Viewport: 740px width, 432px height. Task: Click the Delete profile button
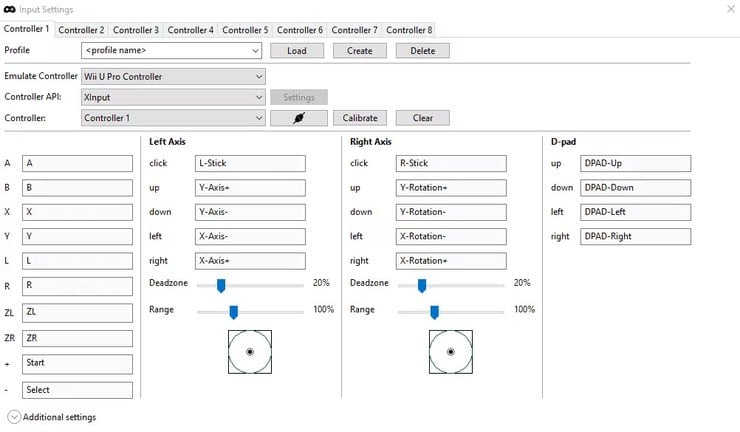pos(423,51)
